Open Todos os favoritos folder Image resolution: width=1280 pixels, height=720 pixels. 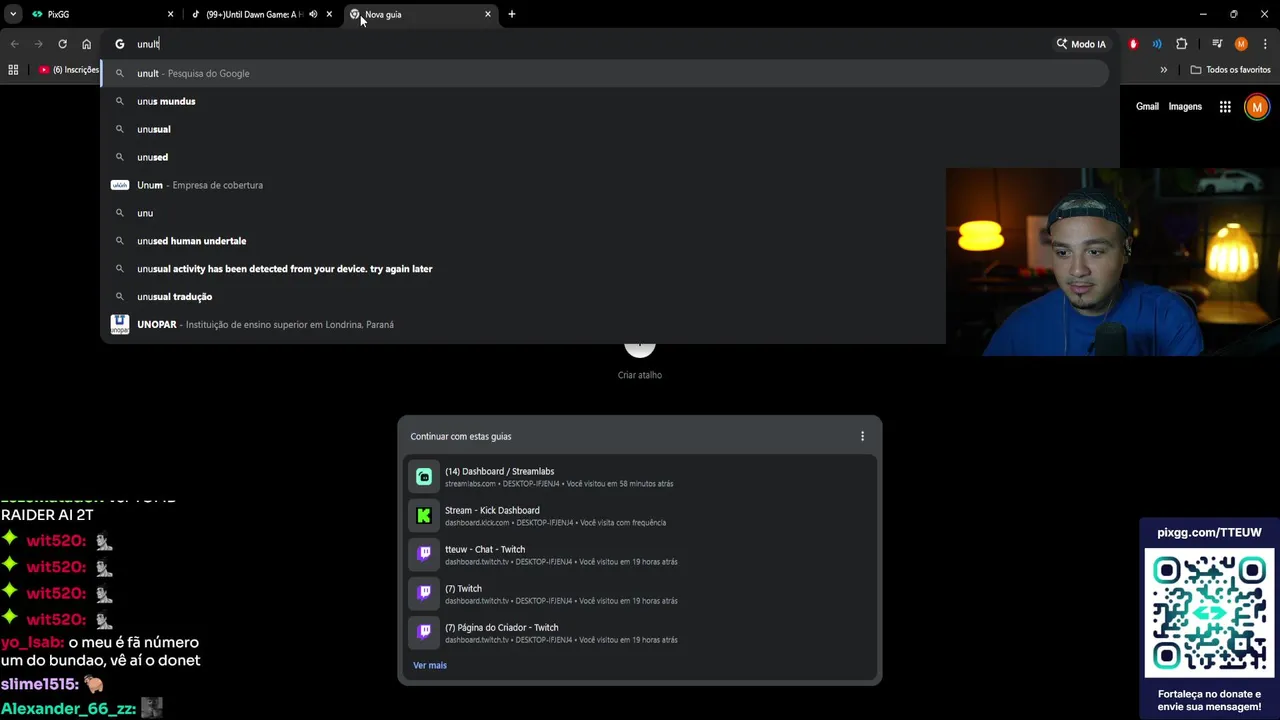point(1231,70)
